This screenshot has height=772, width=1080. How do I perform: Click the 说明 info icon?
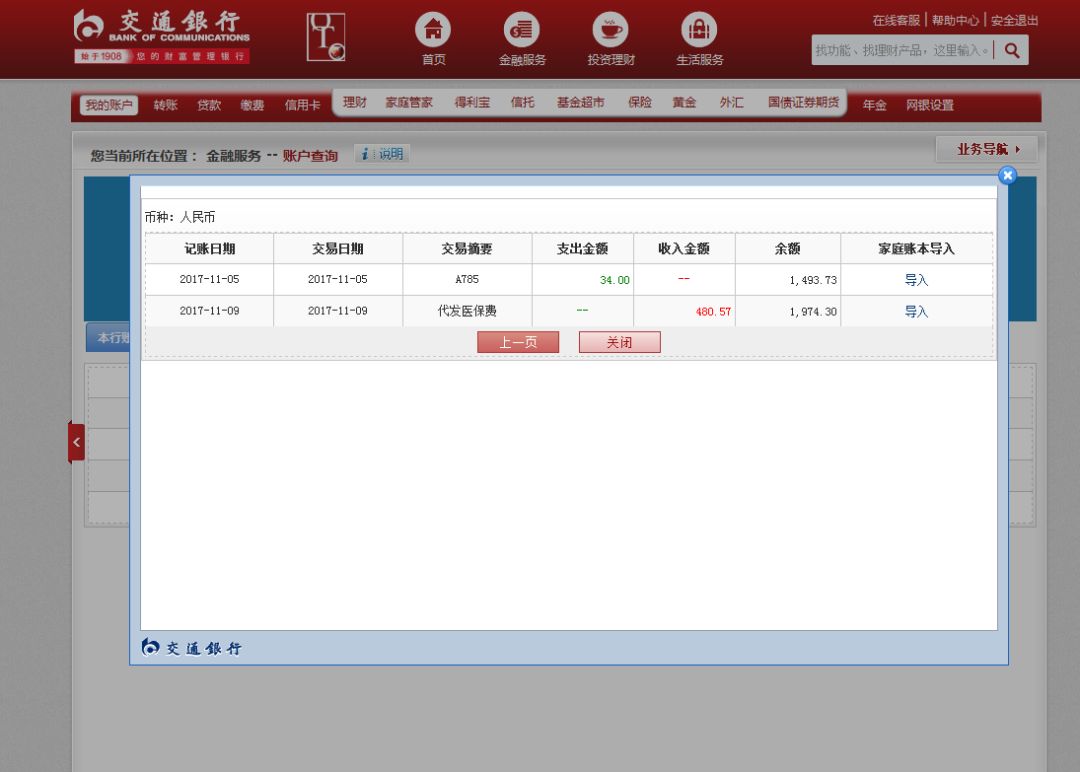click(x=381, y=153)
